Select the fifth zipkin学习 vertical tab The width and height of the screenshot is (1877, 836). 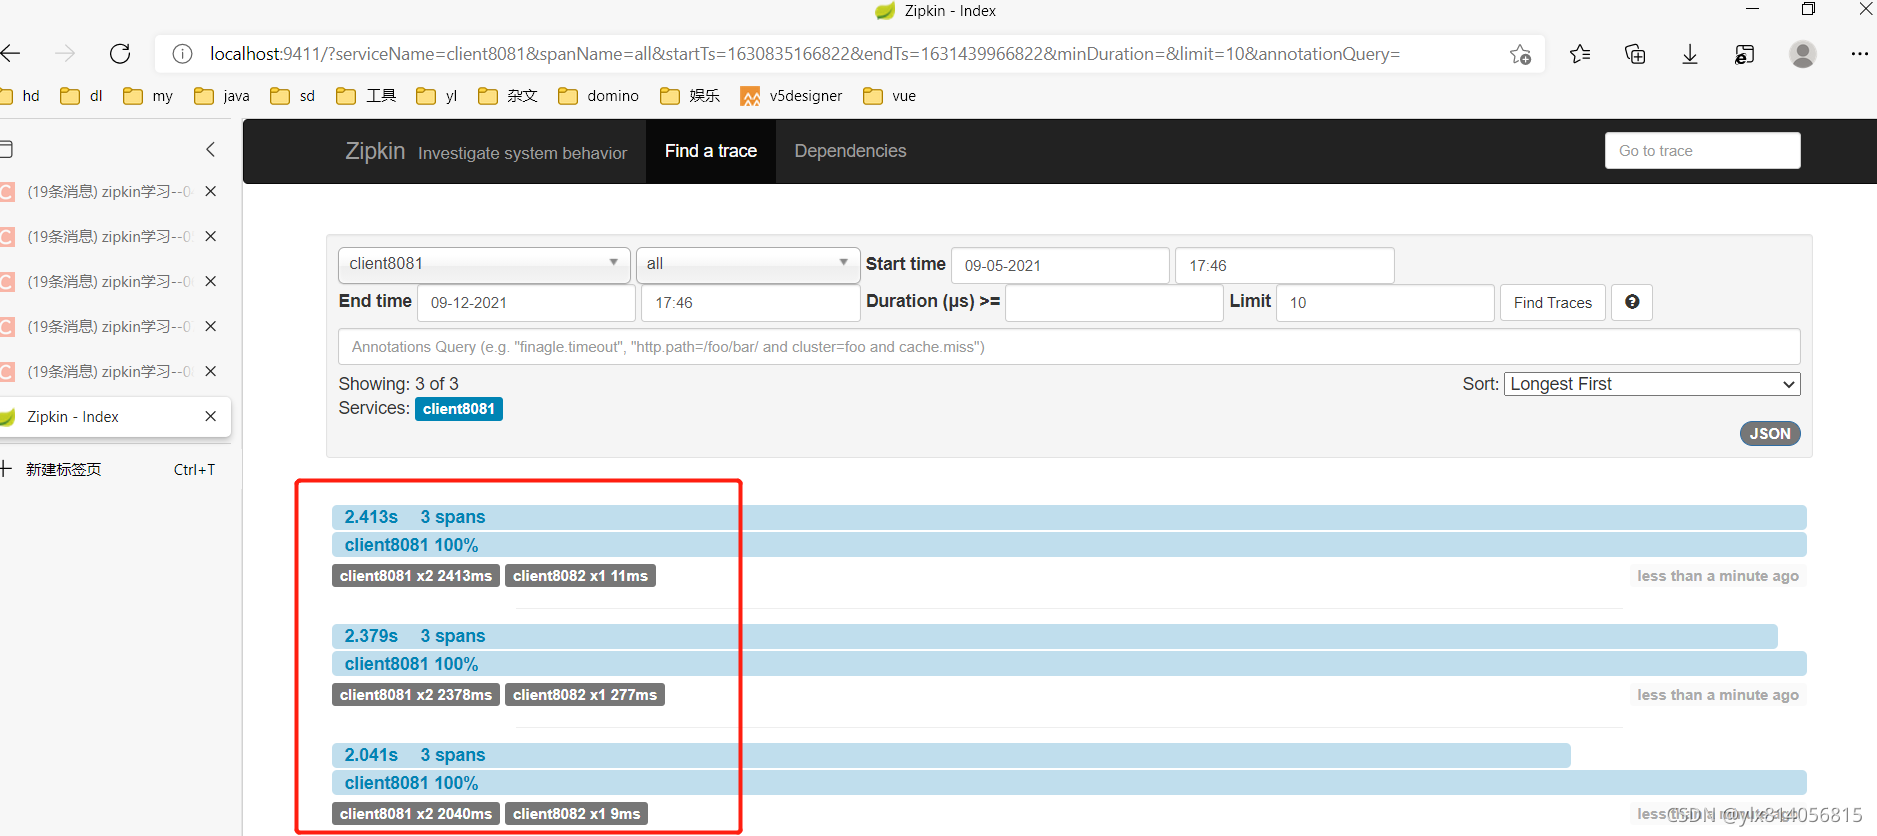tap(110, 371)
